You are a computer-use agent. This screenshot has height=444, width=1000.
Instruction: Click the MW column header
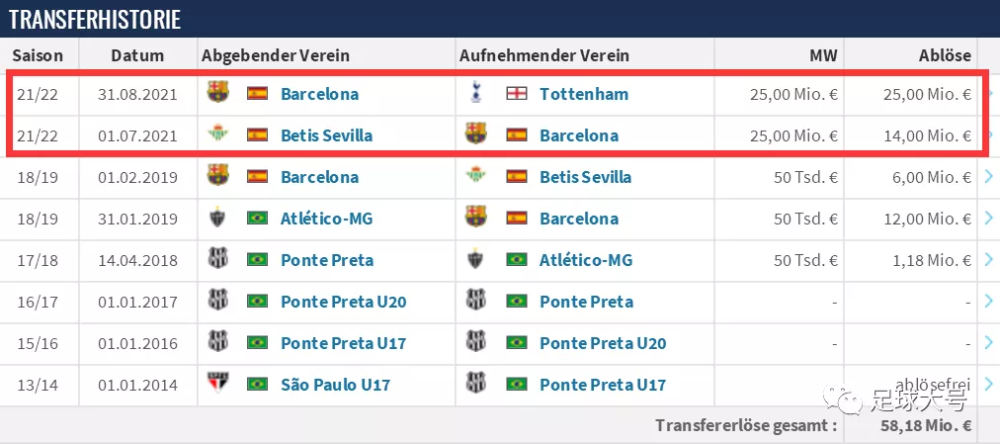click(823, 56)
